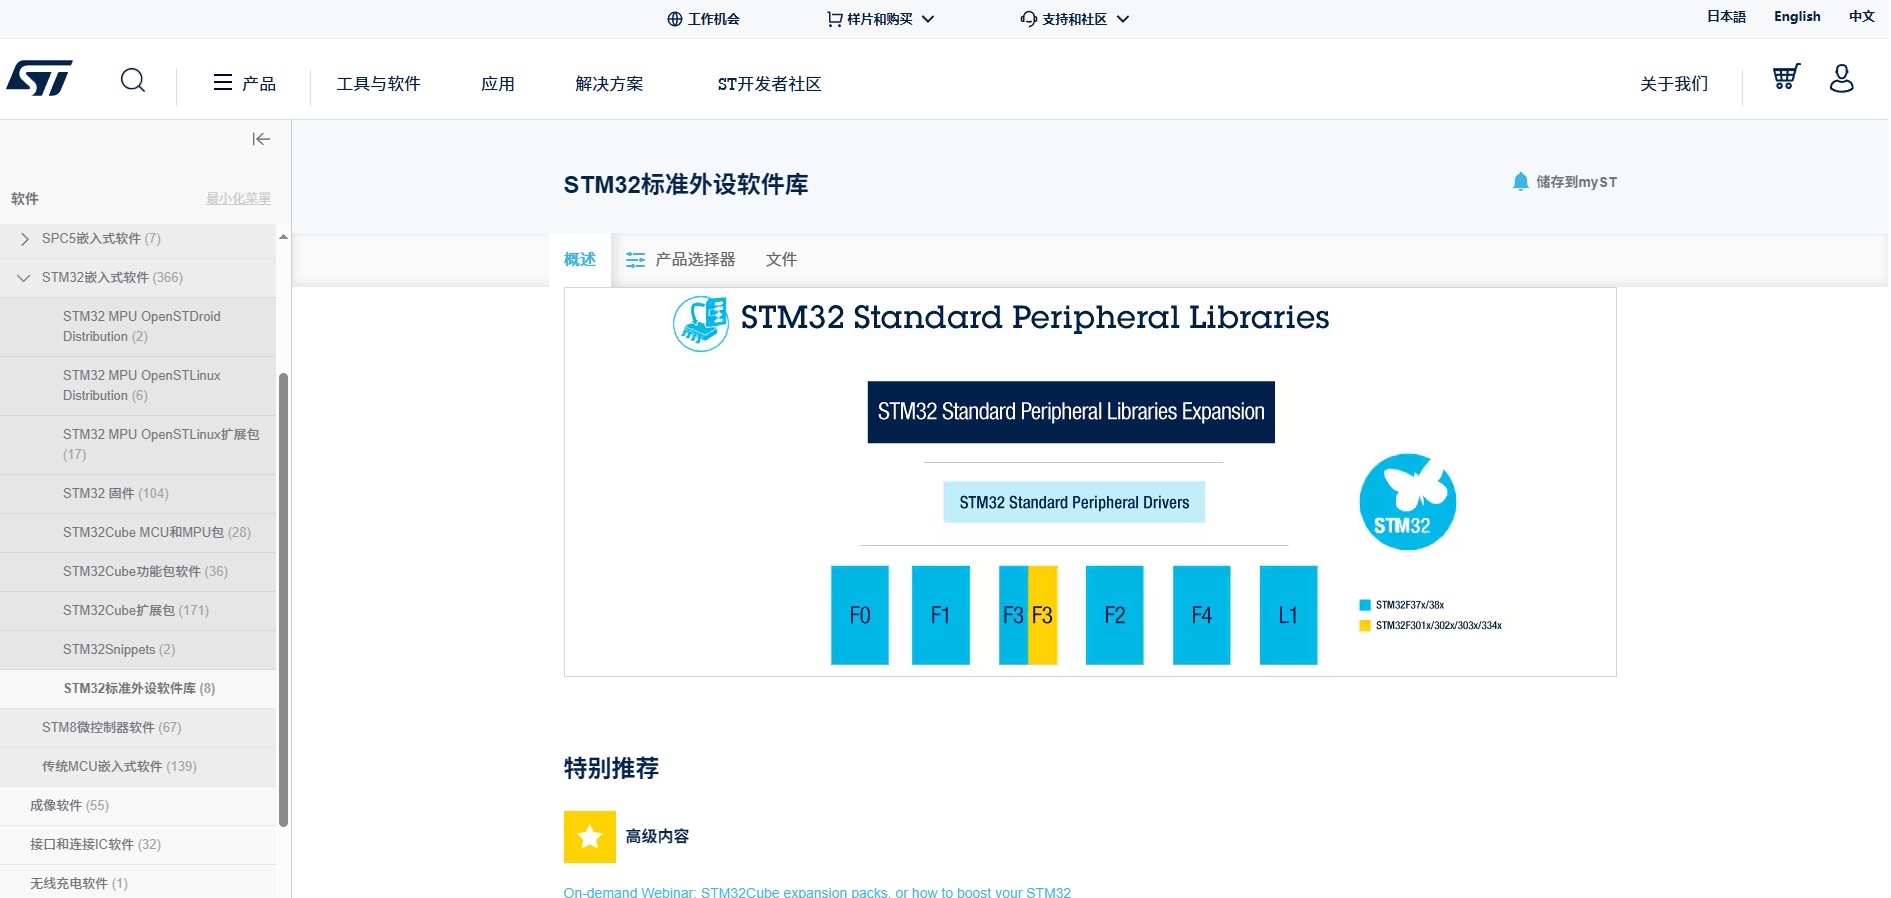The width and height of the screenshot is (1891, 898).
Task: Open the 关于我们 menu
Action: tap(1674, 84)
